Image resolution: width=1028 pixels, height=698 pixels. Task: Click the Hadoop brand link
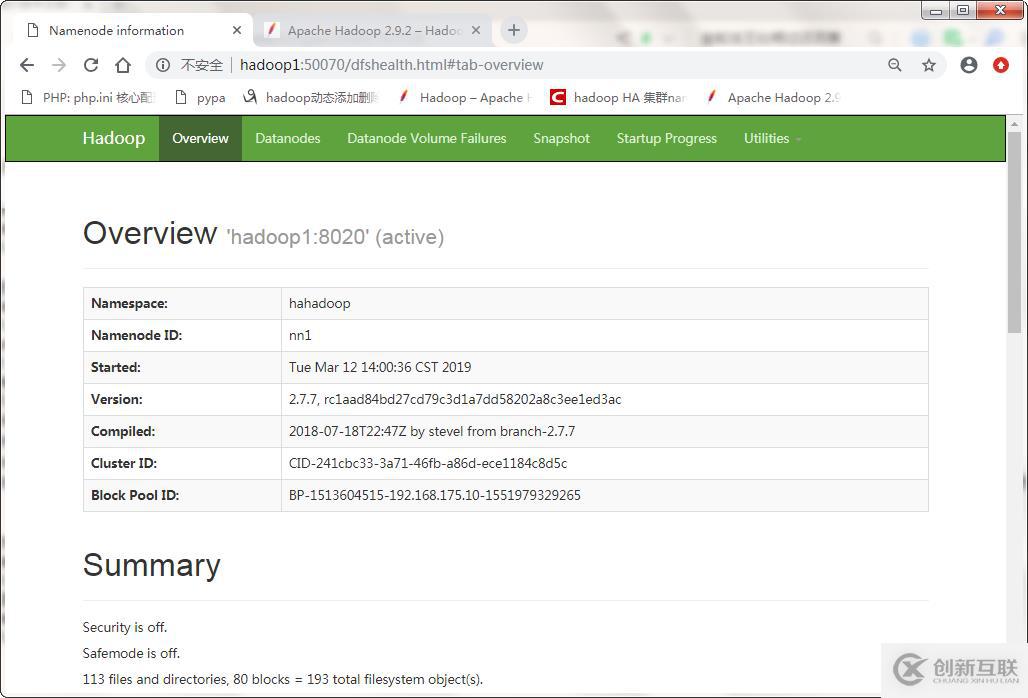[113, 138]
